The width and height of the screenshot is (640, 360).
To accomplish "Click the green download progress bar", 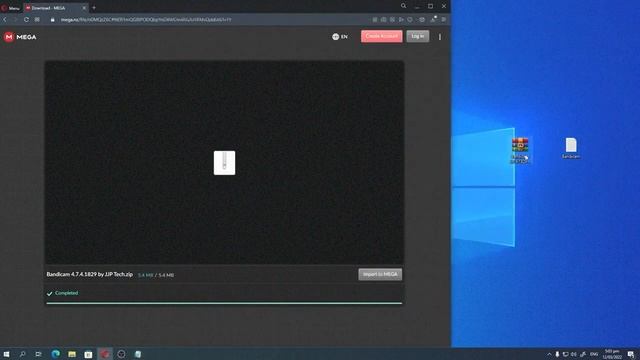I will [x=224, y=303].
